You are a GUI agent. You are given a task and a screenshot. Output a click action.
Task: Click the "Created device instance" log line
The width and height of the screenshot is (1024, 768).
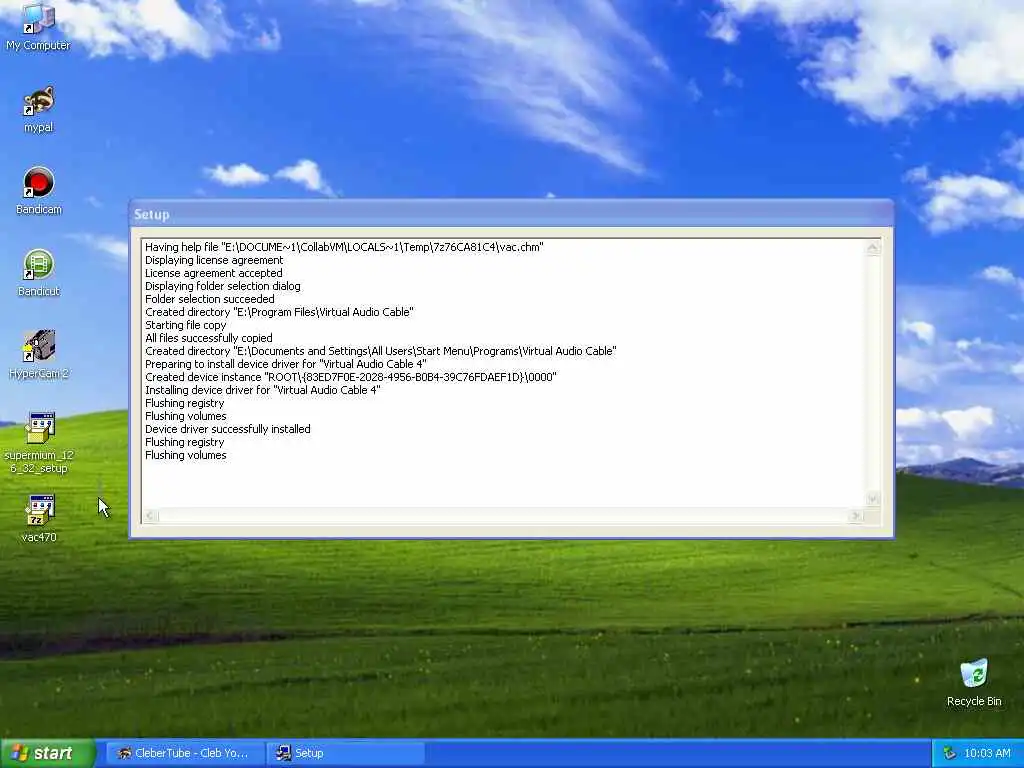point(351,377)
